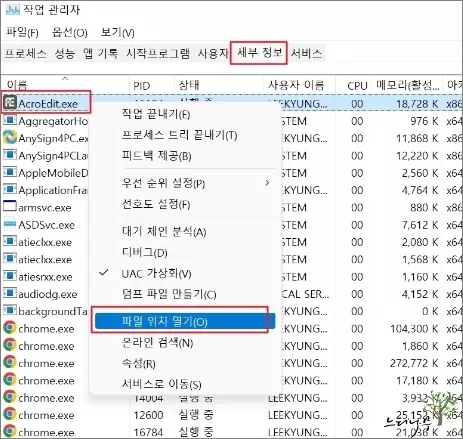
Task: Sort by the 이름 column header
Action: (x=65, y=84)
